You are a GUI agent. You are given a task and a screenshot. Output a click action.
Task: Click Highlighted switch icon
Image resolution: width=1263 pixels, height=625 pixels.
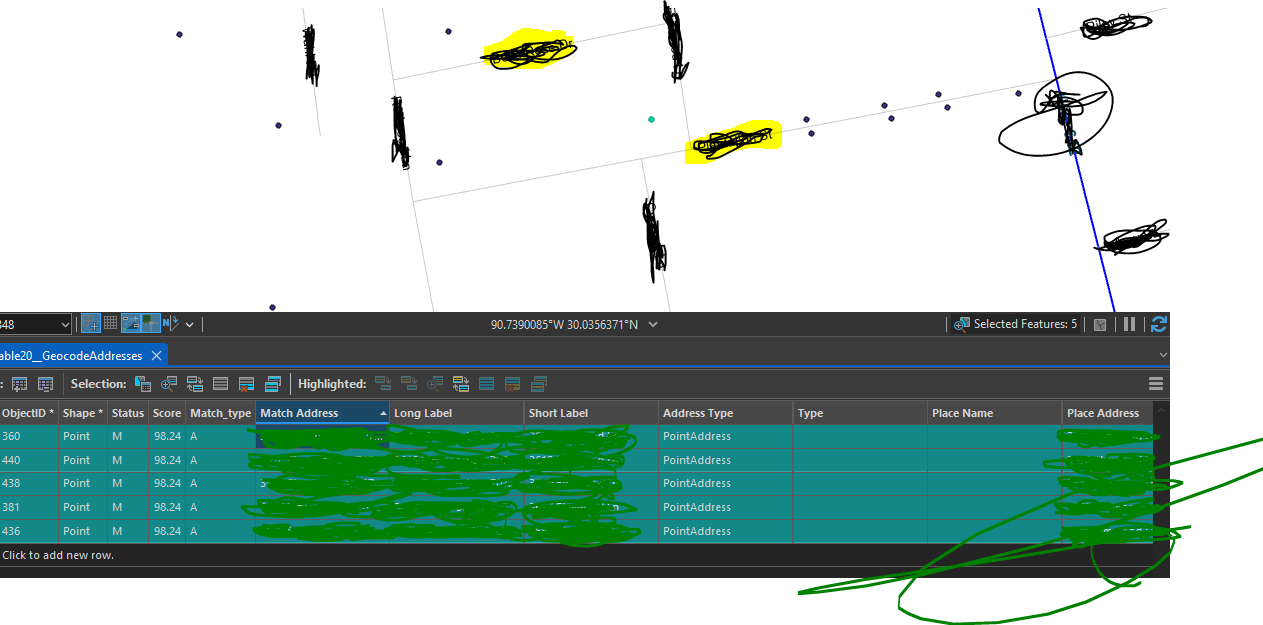click(460, 384)
